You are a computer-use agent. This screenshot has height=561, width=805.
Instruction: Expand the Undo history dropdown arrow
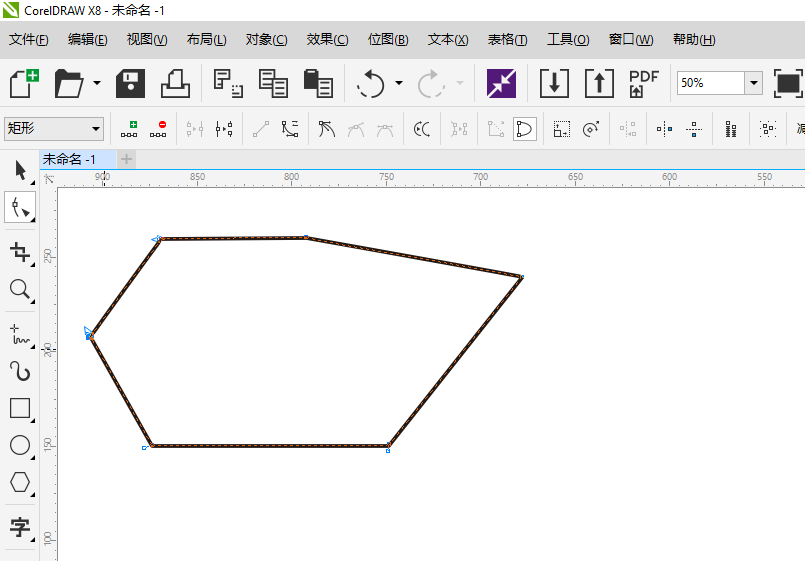click(399, 83)
